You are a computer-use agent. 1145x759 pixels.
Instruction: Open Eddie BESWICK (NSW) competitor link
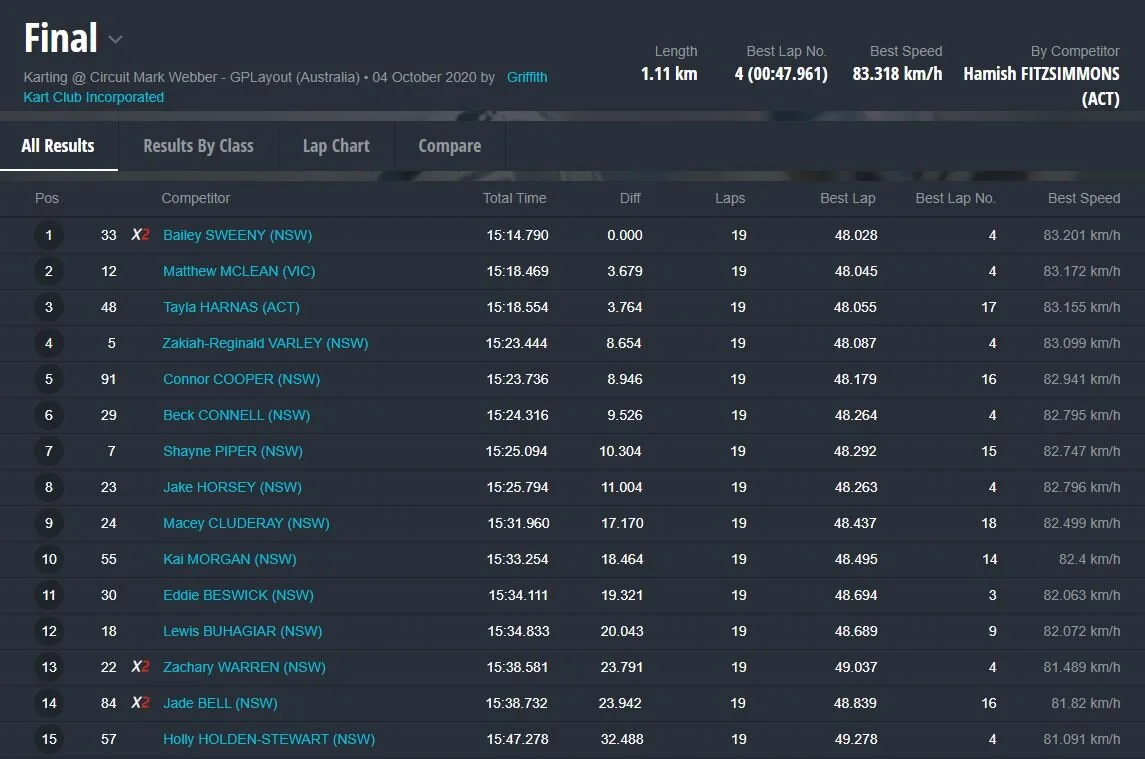click(x=238, y=595)
